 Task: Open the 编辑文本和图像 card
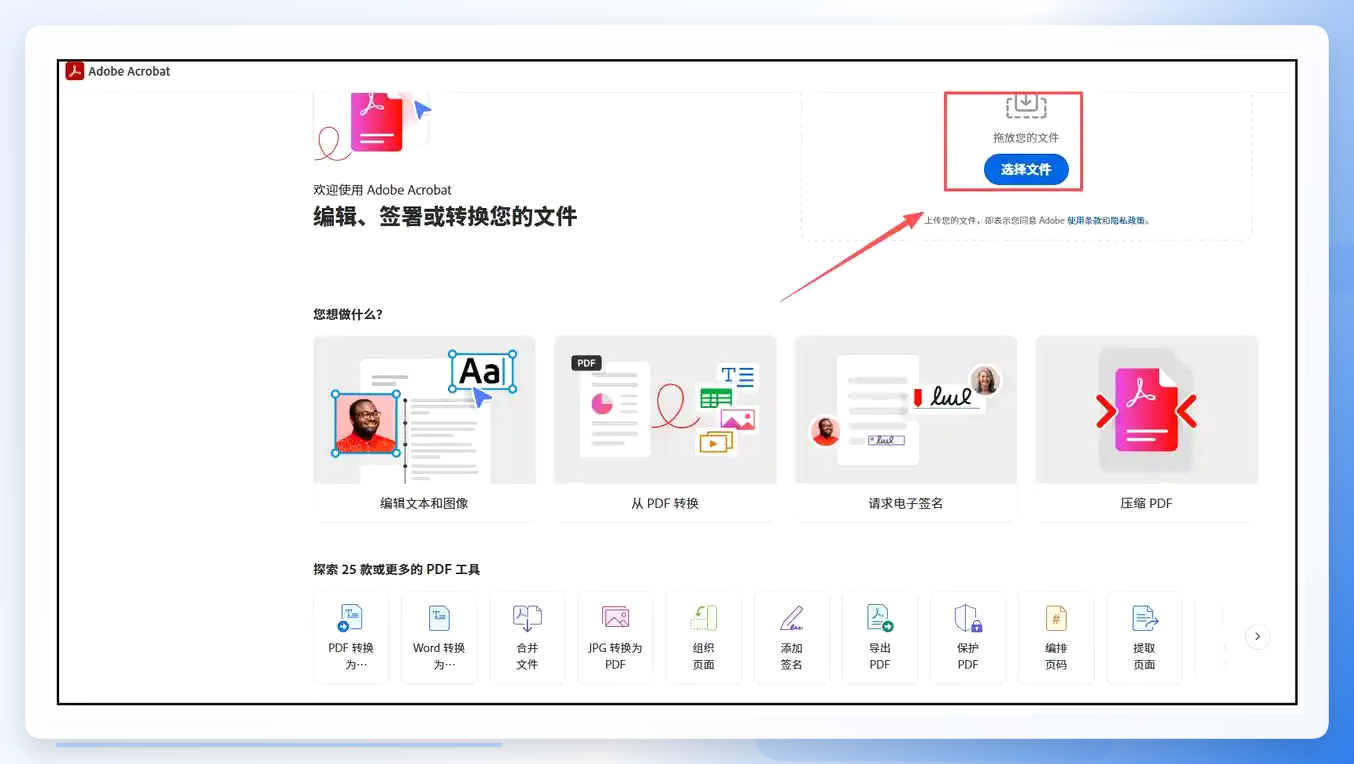click(424, 428)
